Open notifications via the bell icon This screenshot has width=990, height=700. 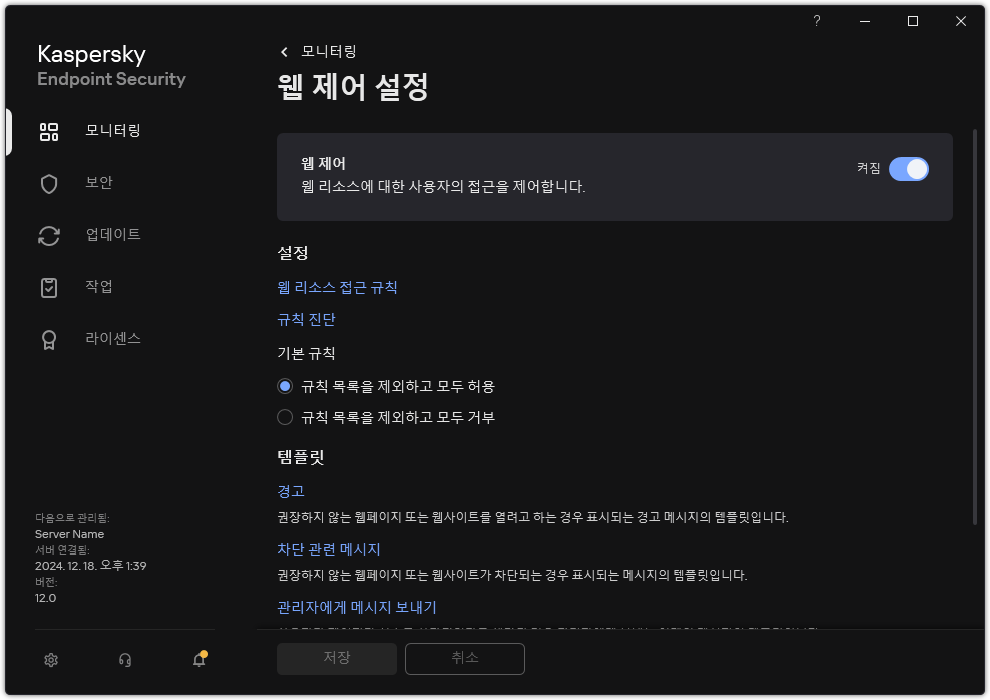[x=198, y=660]
